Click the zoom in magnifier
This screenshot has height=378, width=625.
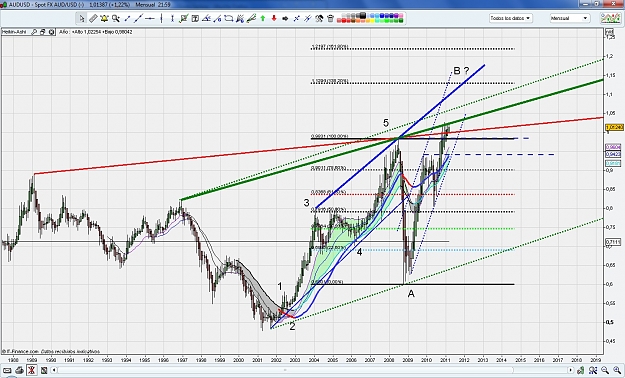[x=617, y=370]
